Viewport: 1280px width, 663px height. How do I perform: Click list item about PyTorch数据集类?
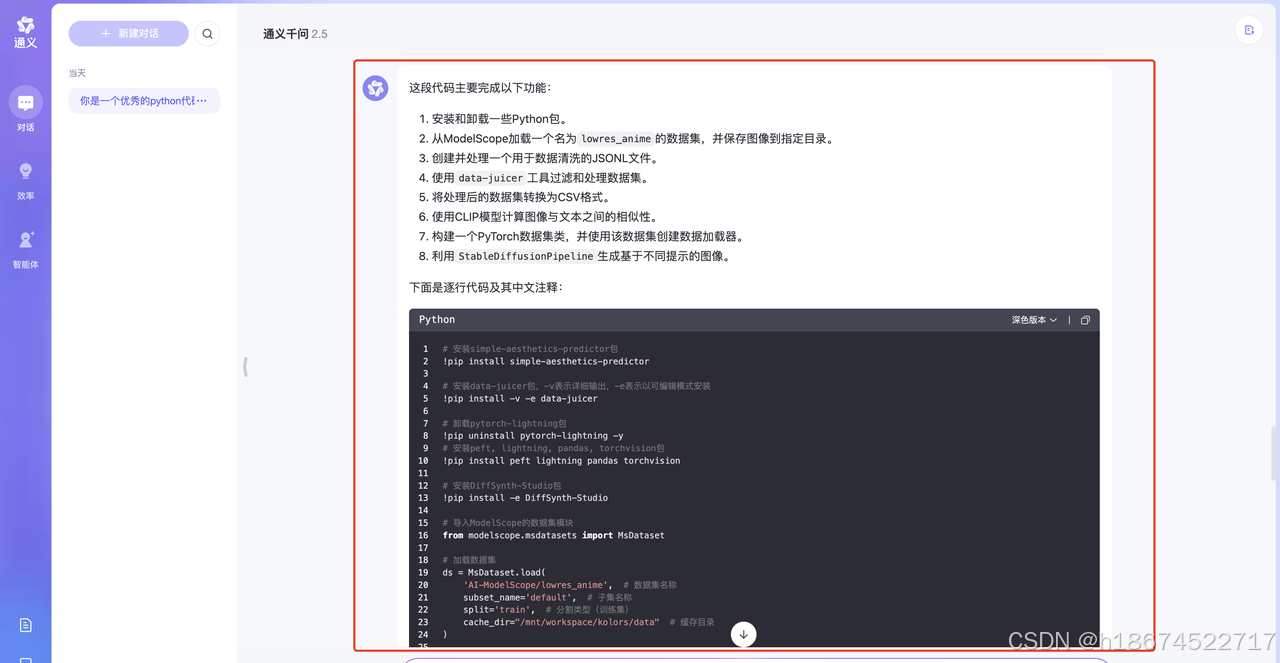point(588,237)
